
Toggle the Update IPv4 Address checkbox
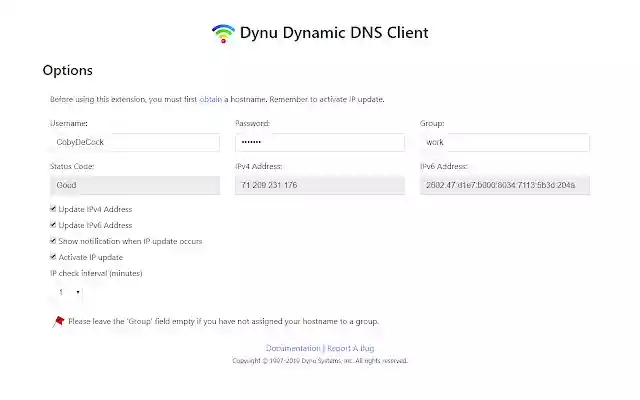[53, 209]
